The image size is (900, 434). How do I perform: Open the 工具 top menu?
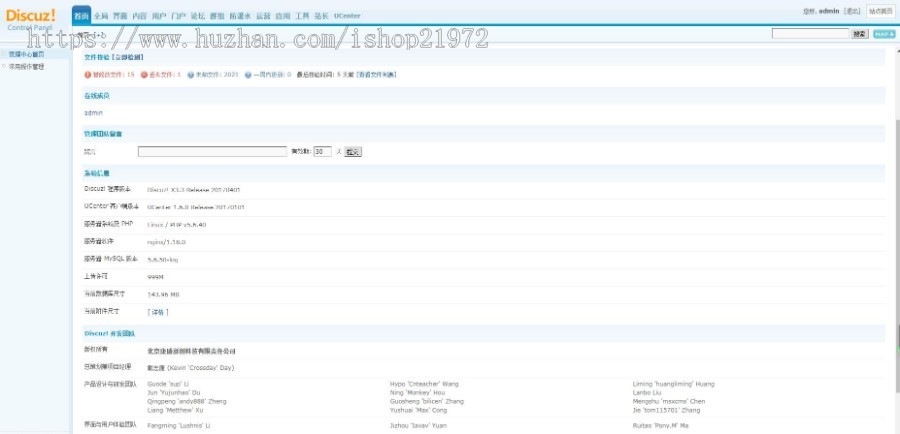[302, 16]
